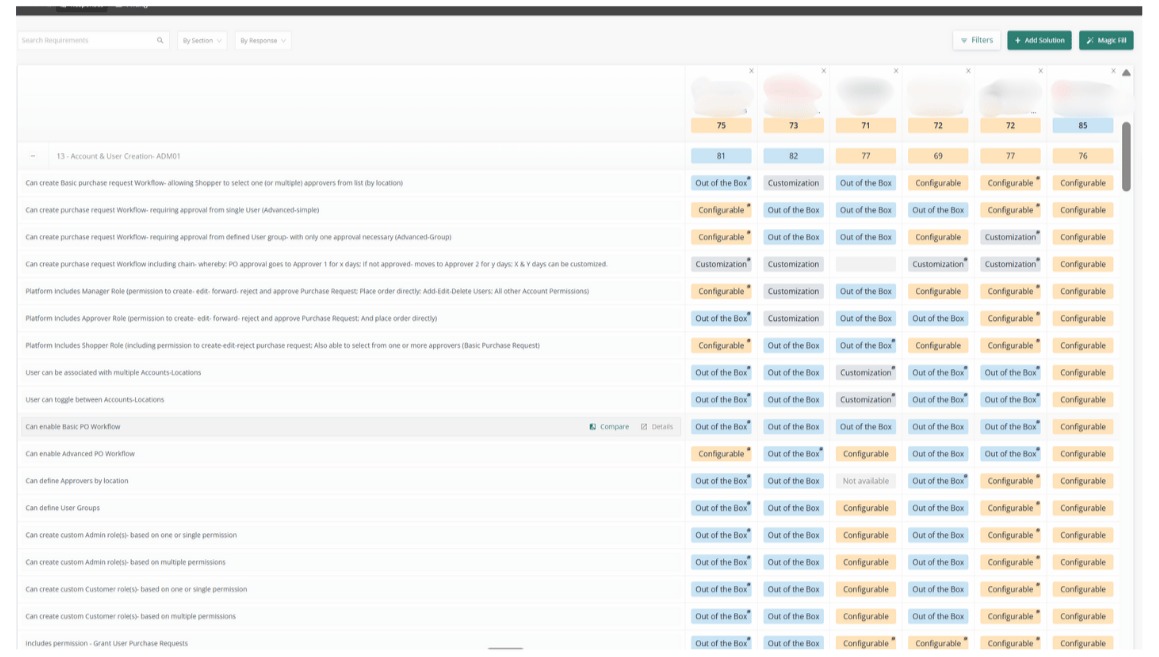The height and width of the screenshot is (657, 1159).
Task: Click the overall score 85 badge
Action: (1082, 126)
